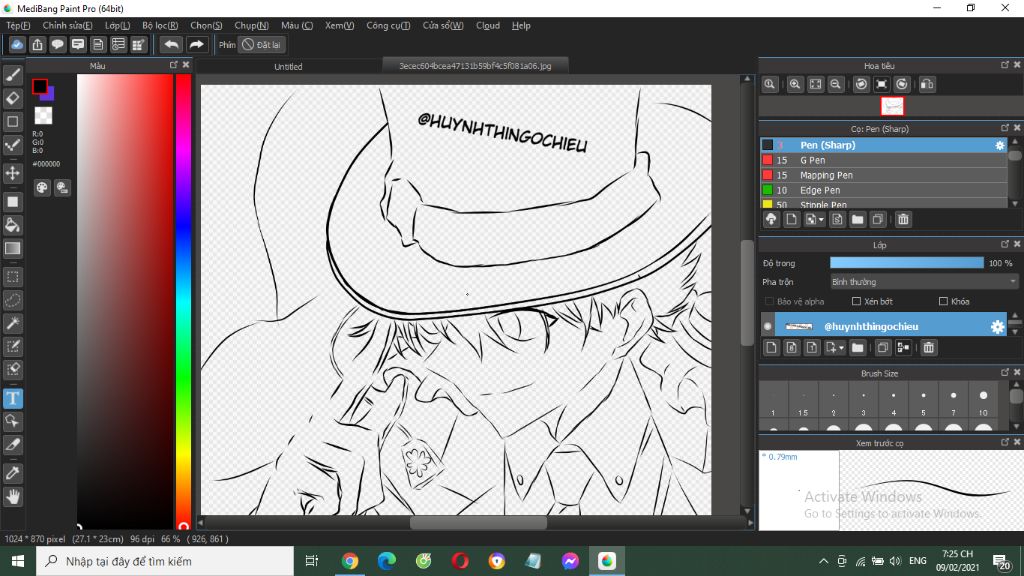Enable the Khóa lock checkbox

[943, 301]
